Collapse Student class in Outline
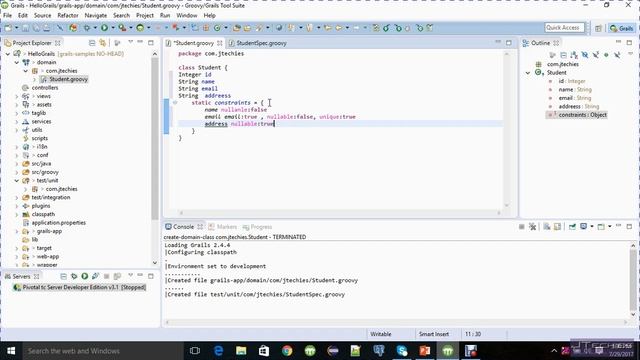The height and width of the screenshot is (360, 640). coord(528,73)
